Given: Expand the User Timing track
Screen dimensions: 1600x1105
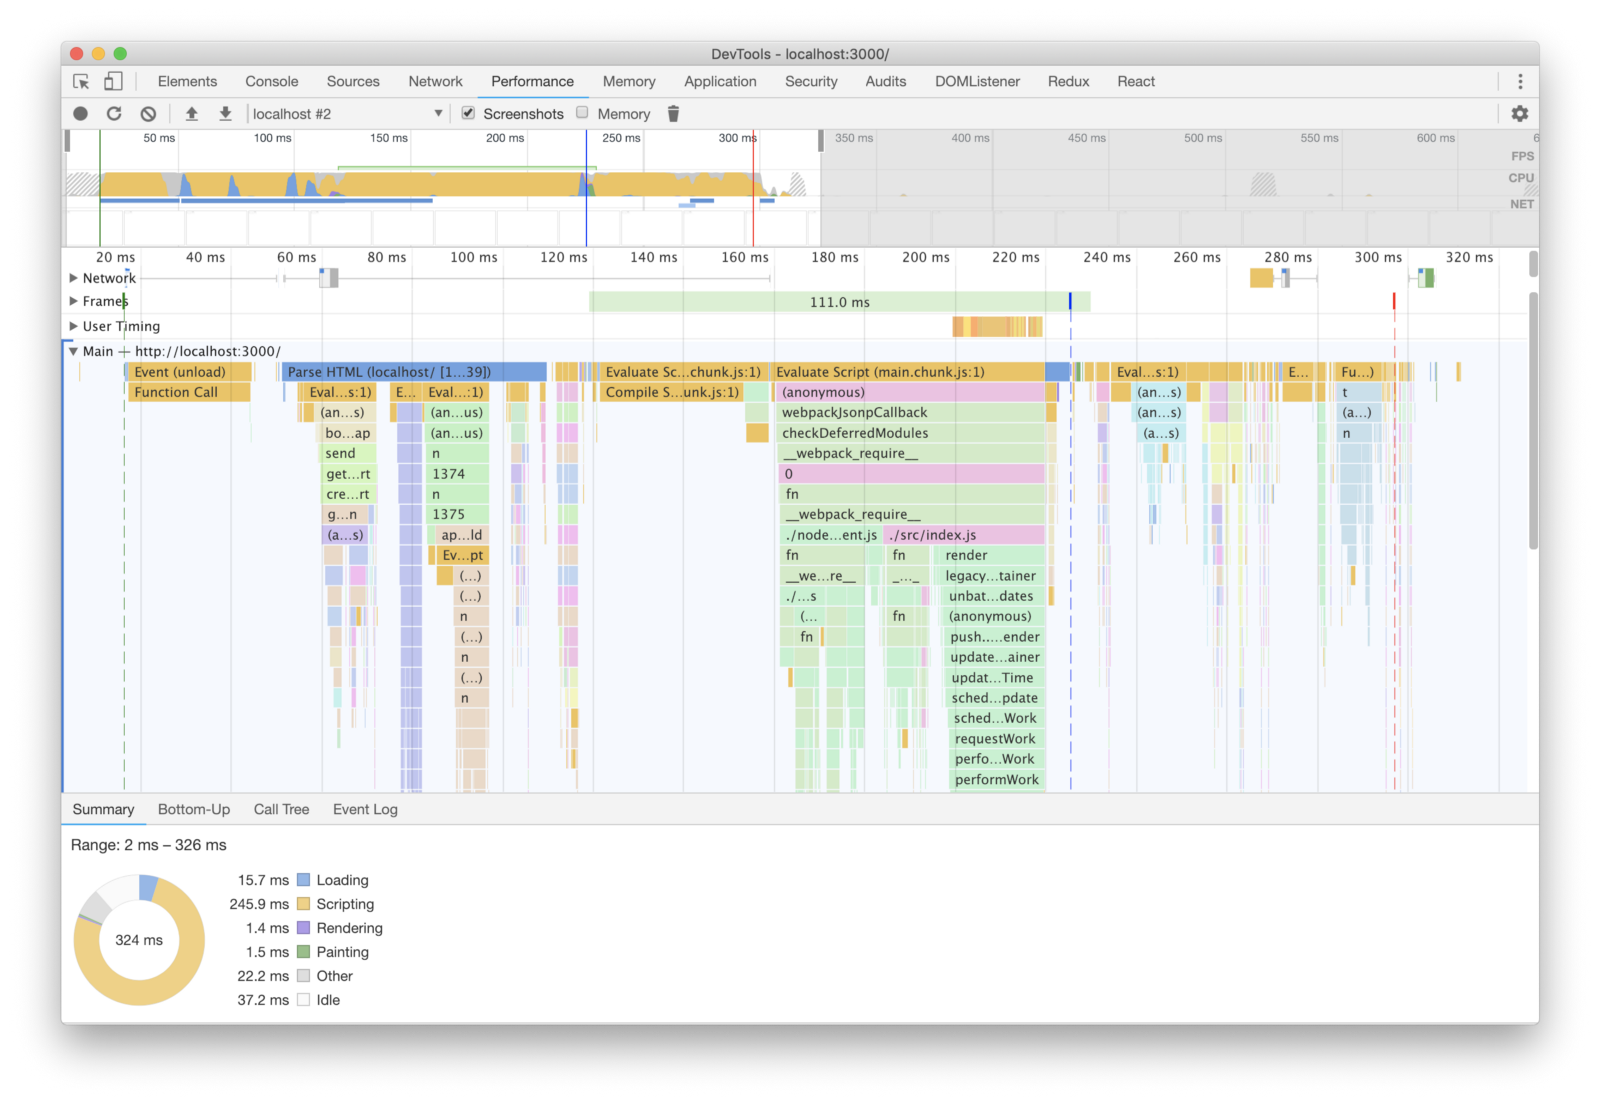Looking at the screenshot, I should [74, 326].
